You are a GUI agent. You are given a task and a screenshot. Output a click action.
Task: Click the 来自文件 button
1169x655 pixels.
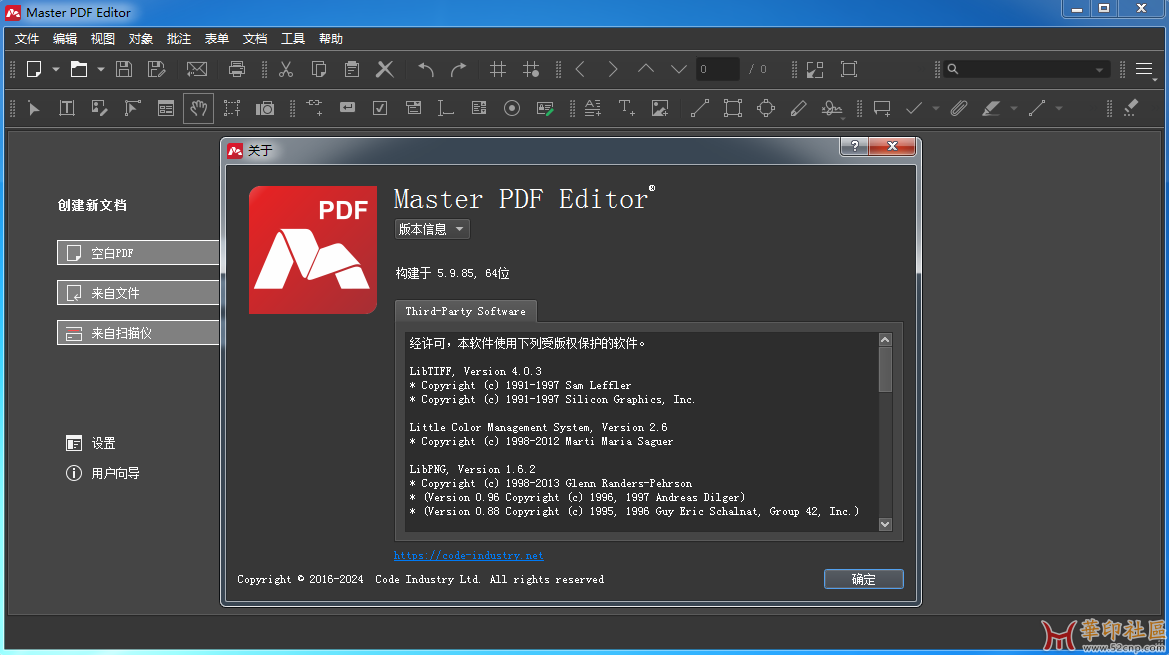(x=139, y=293)
